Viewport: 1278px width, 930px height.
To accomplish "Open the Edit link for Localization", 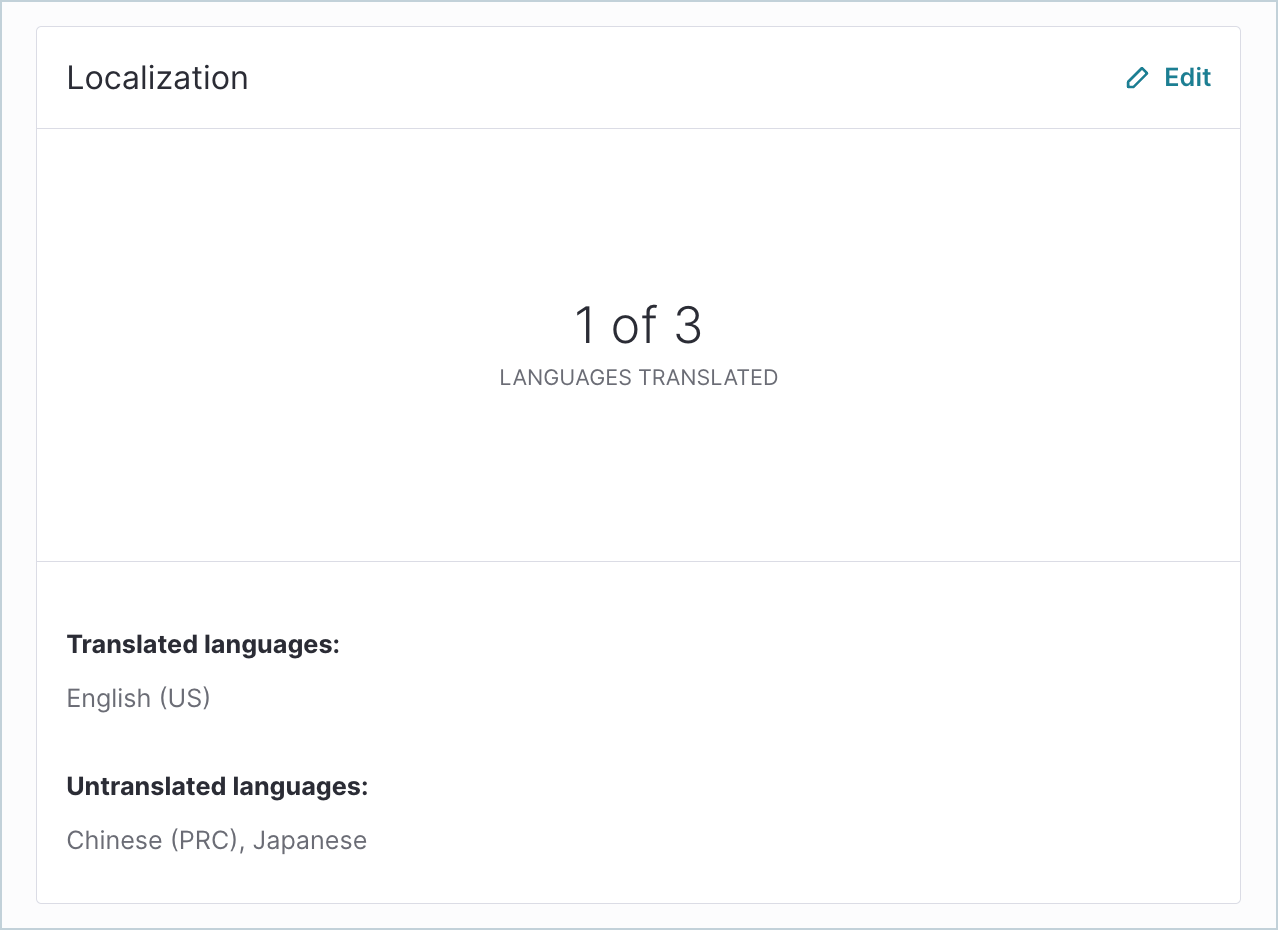I will coord(1168,78).
